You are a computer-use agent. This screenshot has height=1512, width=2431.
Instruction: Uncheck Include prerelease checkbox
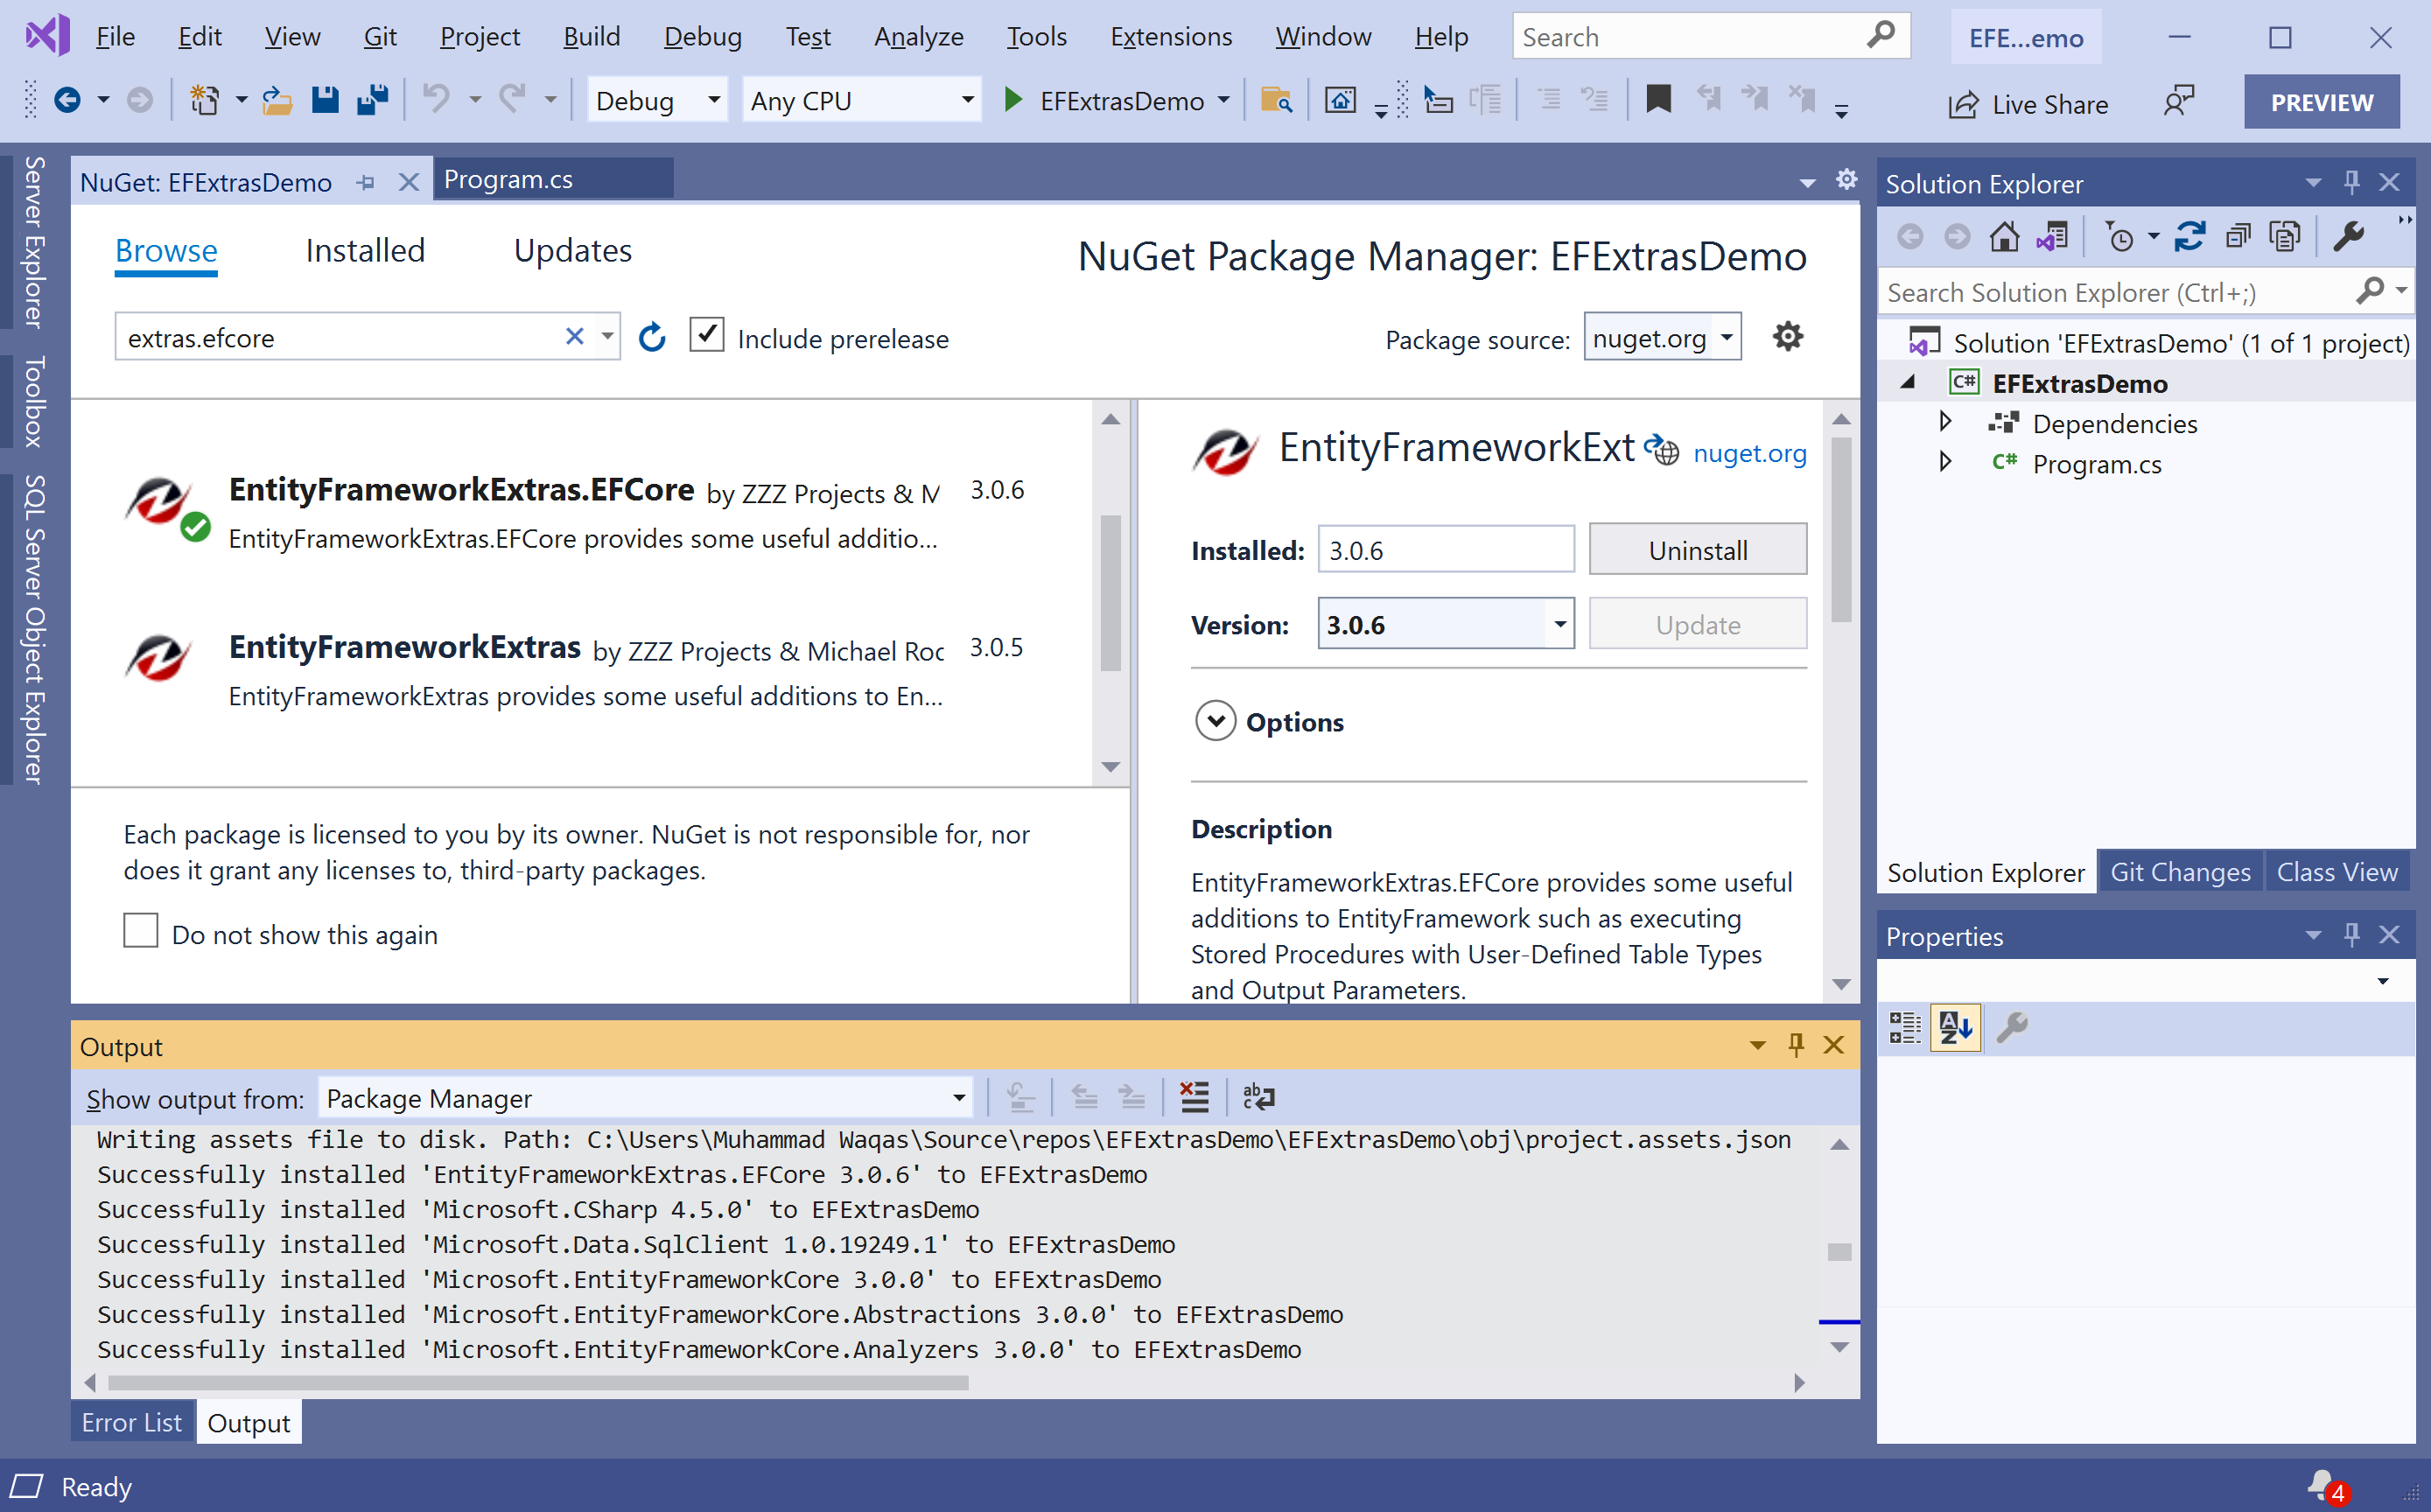(x=707, y=335)
